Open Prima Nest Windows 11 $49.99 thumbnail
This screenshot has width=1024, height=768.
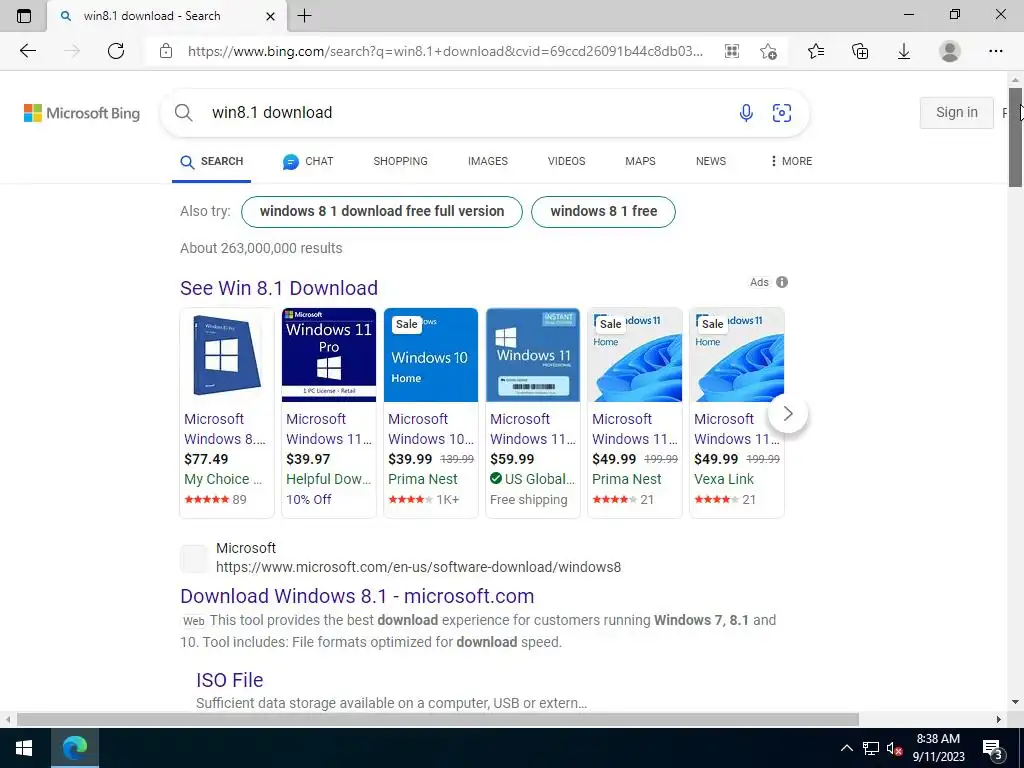(635, 355)
